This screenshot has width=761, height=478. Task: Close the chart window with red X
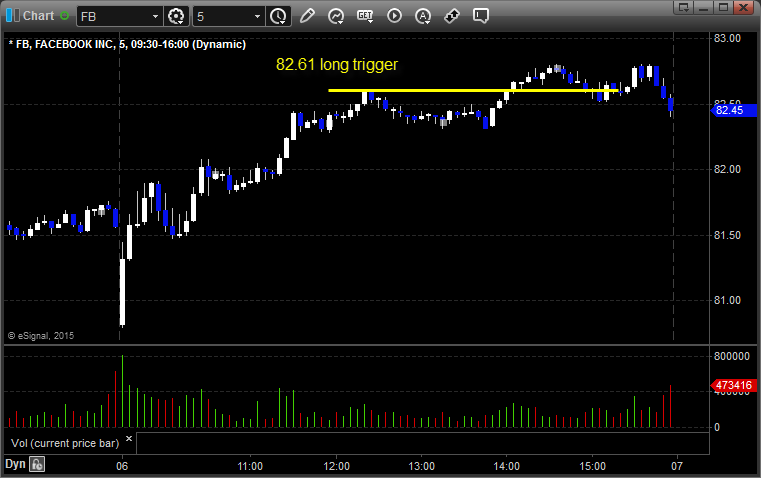click(x=744, y=7)
